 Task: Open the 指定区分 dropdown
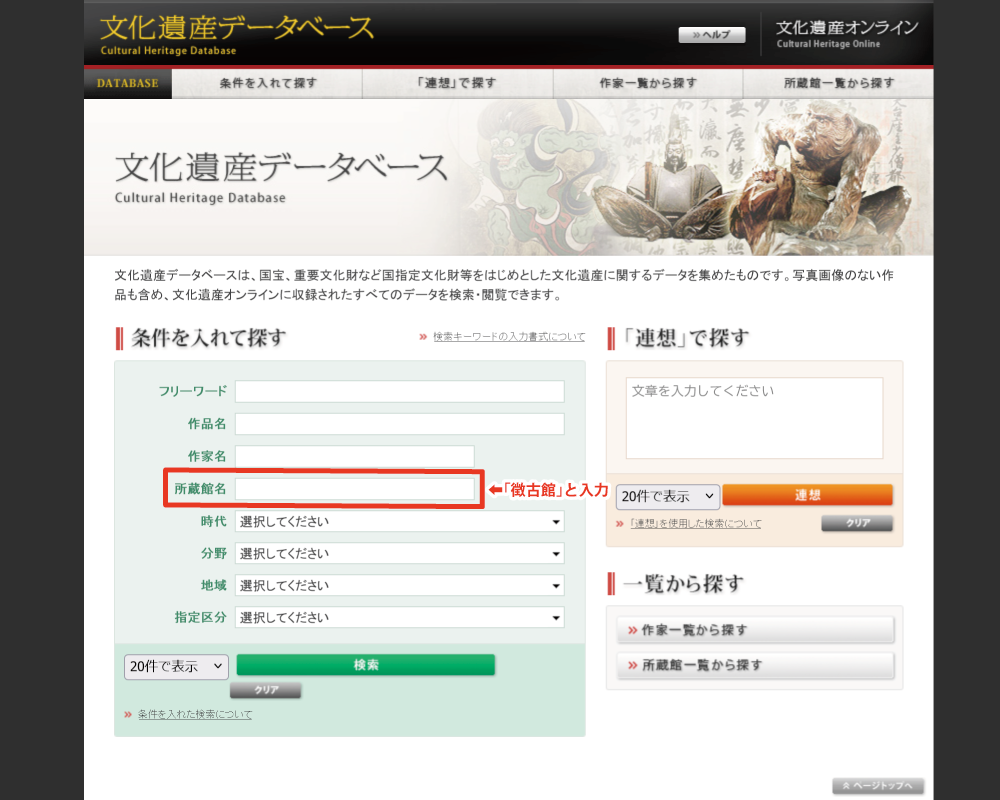pos(399,618)
